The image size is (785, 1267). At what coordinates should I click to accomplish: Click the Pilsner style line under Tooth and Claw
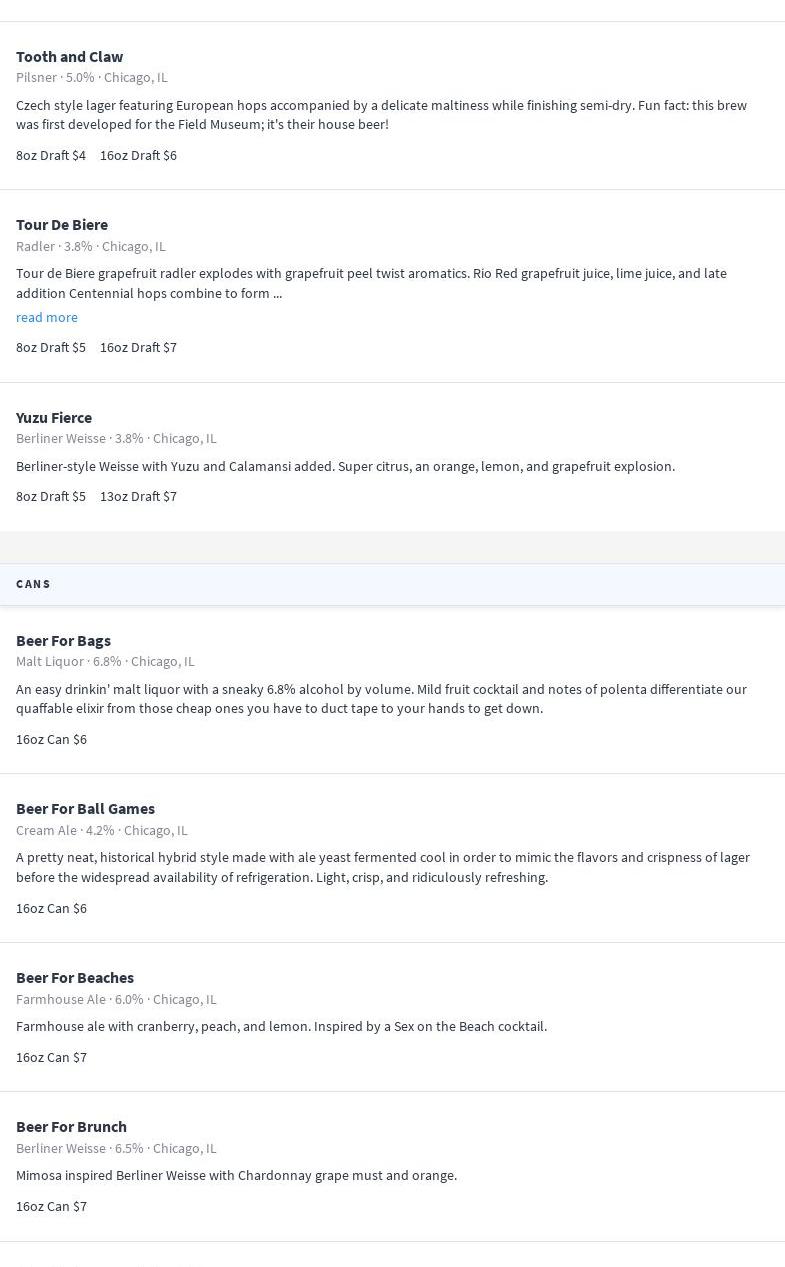92,77
